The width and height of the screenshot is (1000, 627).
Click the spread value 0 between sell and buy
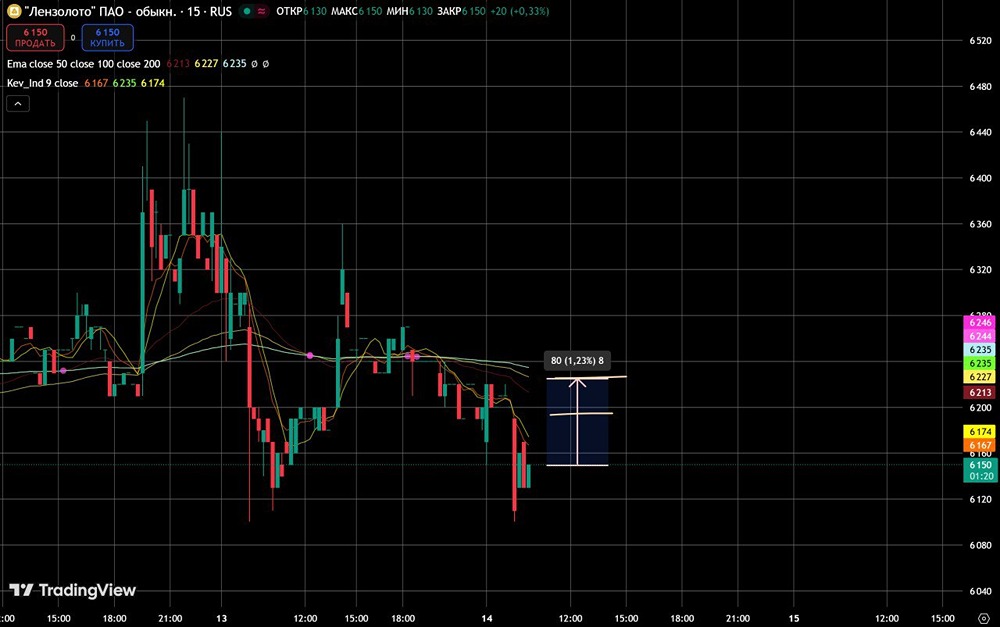[x=73, y=38]
